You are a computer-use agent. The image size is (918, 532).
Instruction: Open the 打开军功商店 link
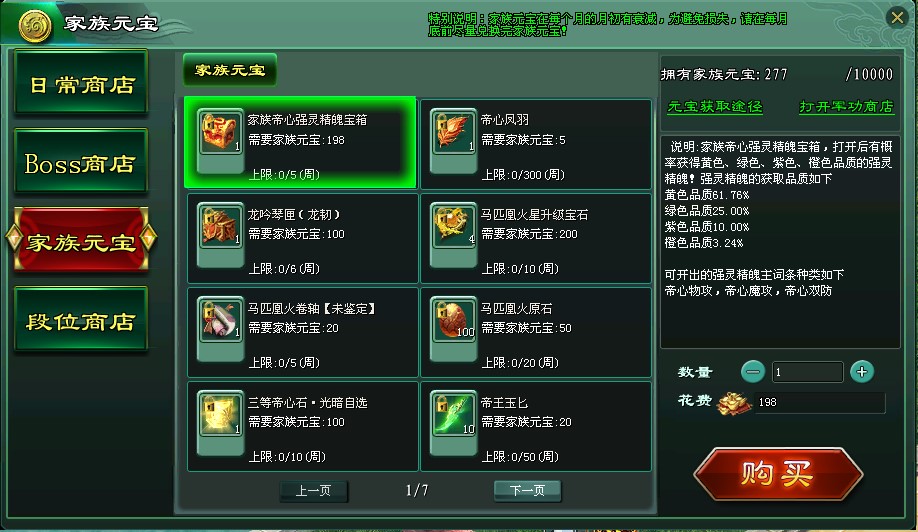(847, 107)
